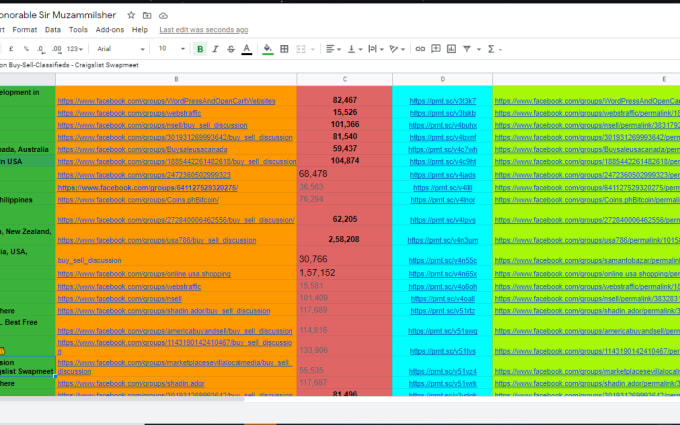Viewport: 680px width, 425px height.
Task: Expand merge cells dropdown arrow
Action: click(313, 49)
